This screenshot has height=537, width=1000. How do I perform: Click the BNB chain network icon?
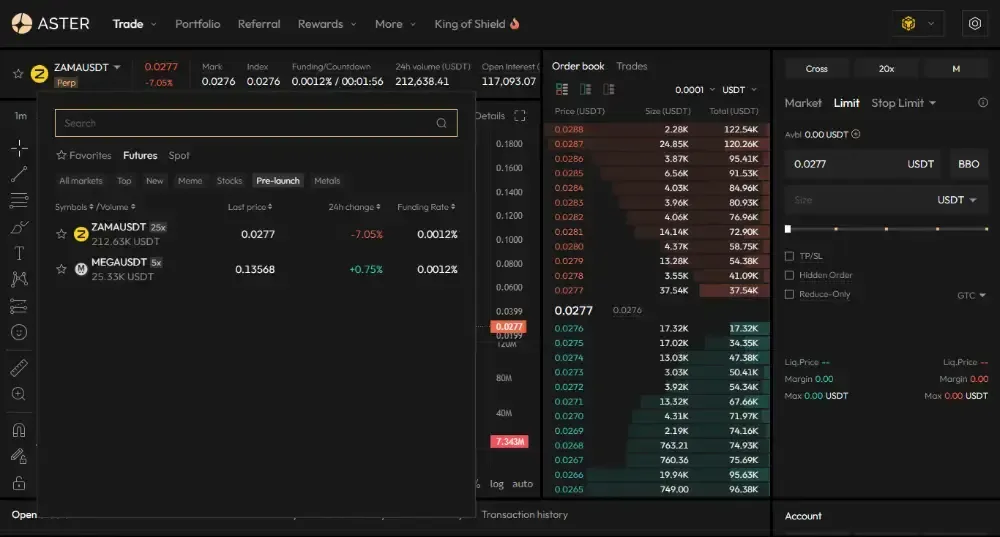point(908,24)
